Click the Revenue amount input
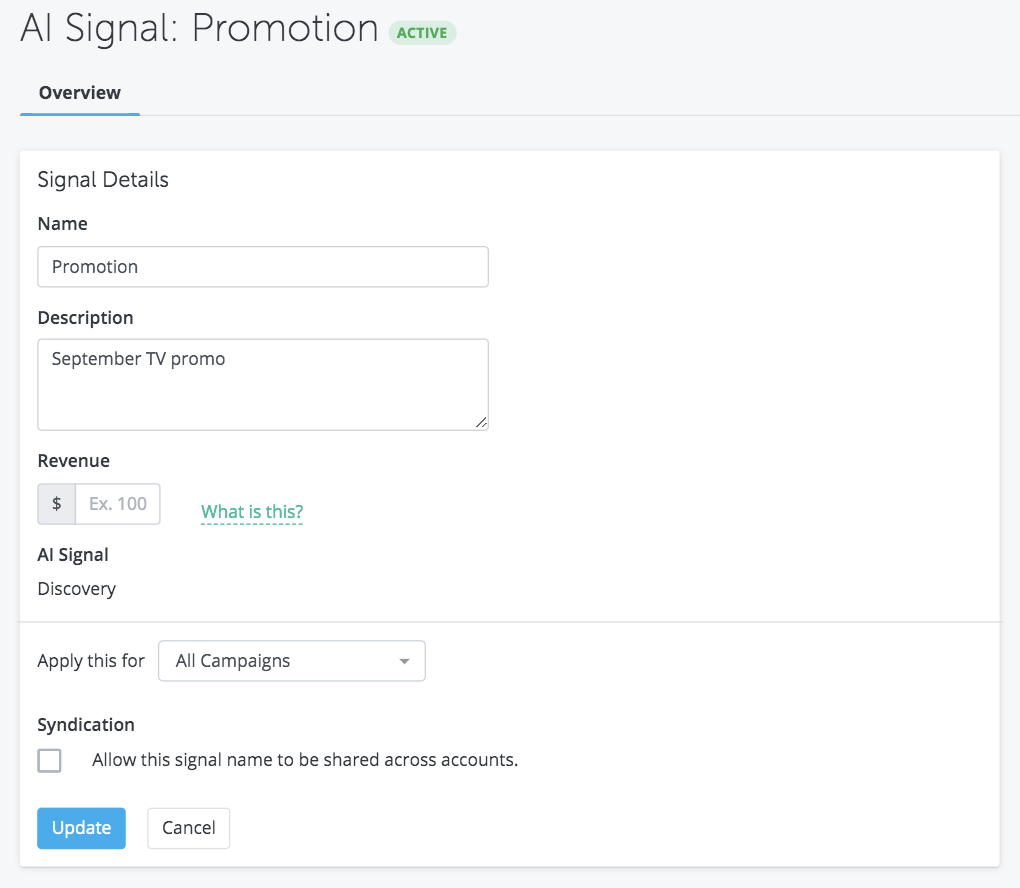This screenshot has width=1020, height=888. pos(118,504)
